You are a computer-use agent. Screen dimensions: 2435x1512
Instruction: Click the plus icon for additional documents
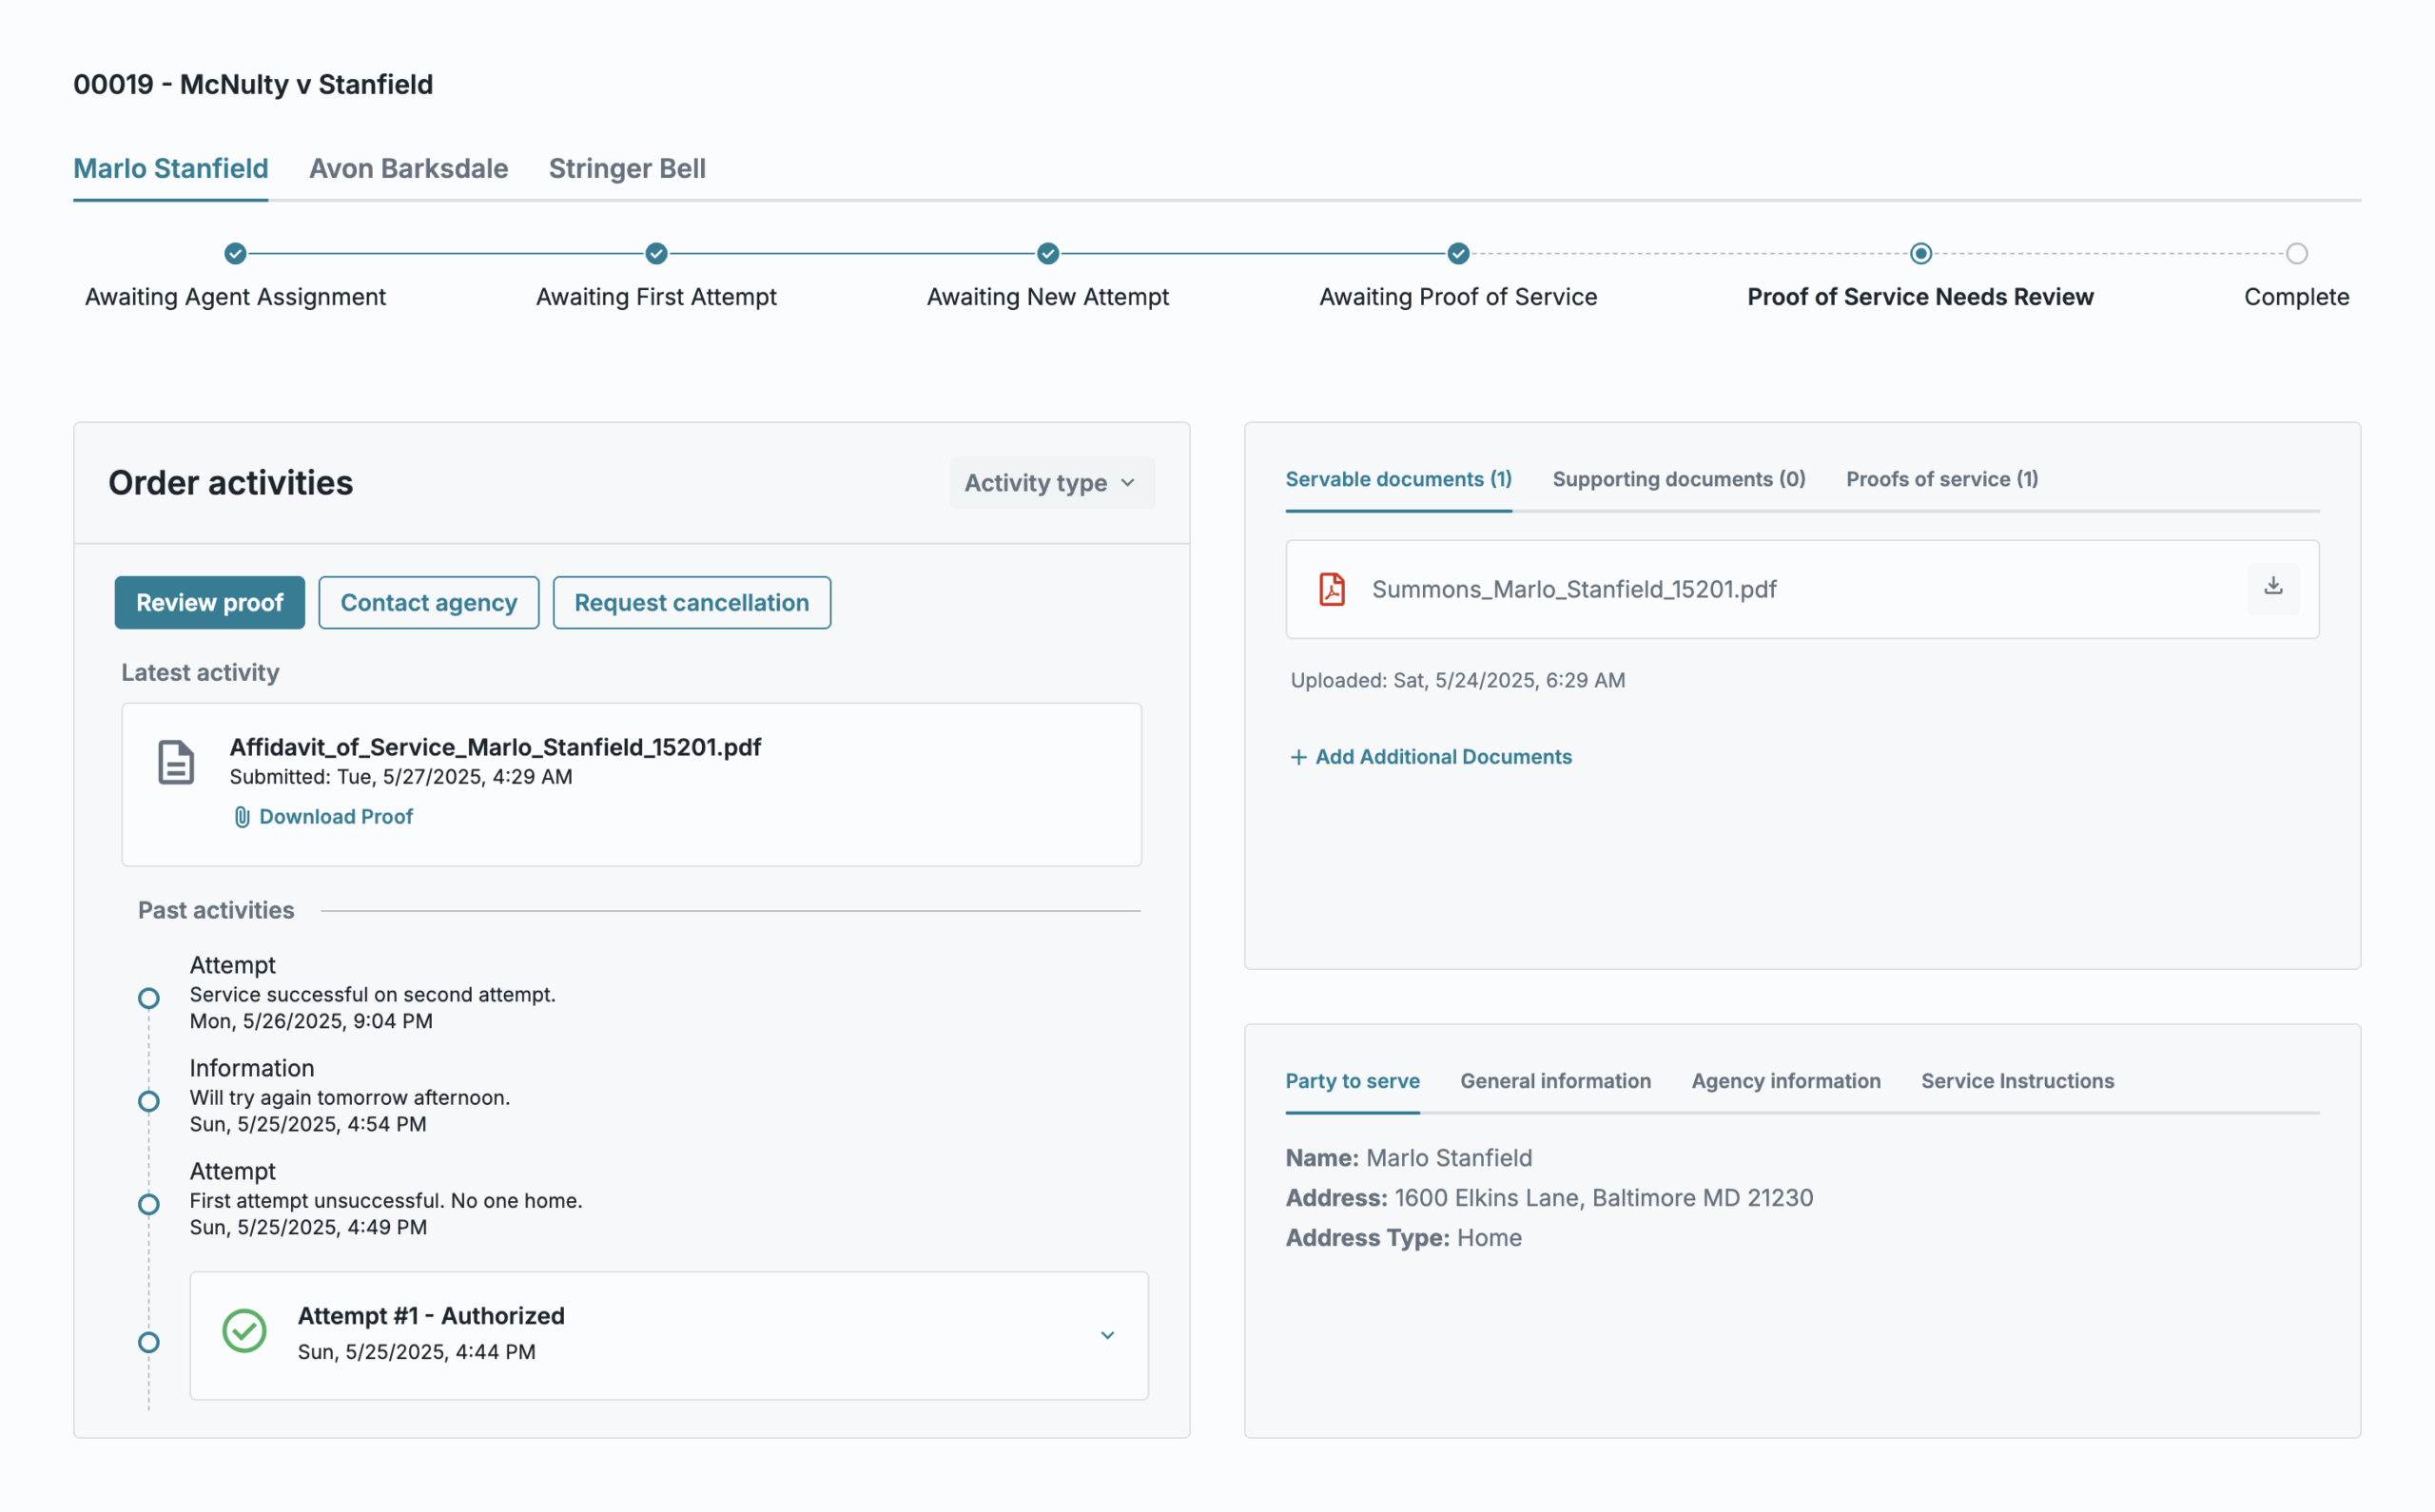point(1298,757)
